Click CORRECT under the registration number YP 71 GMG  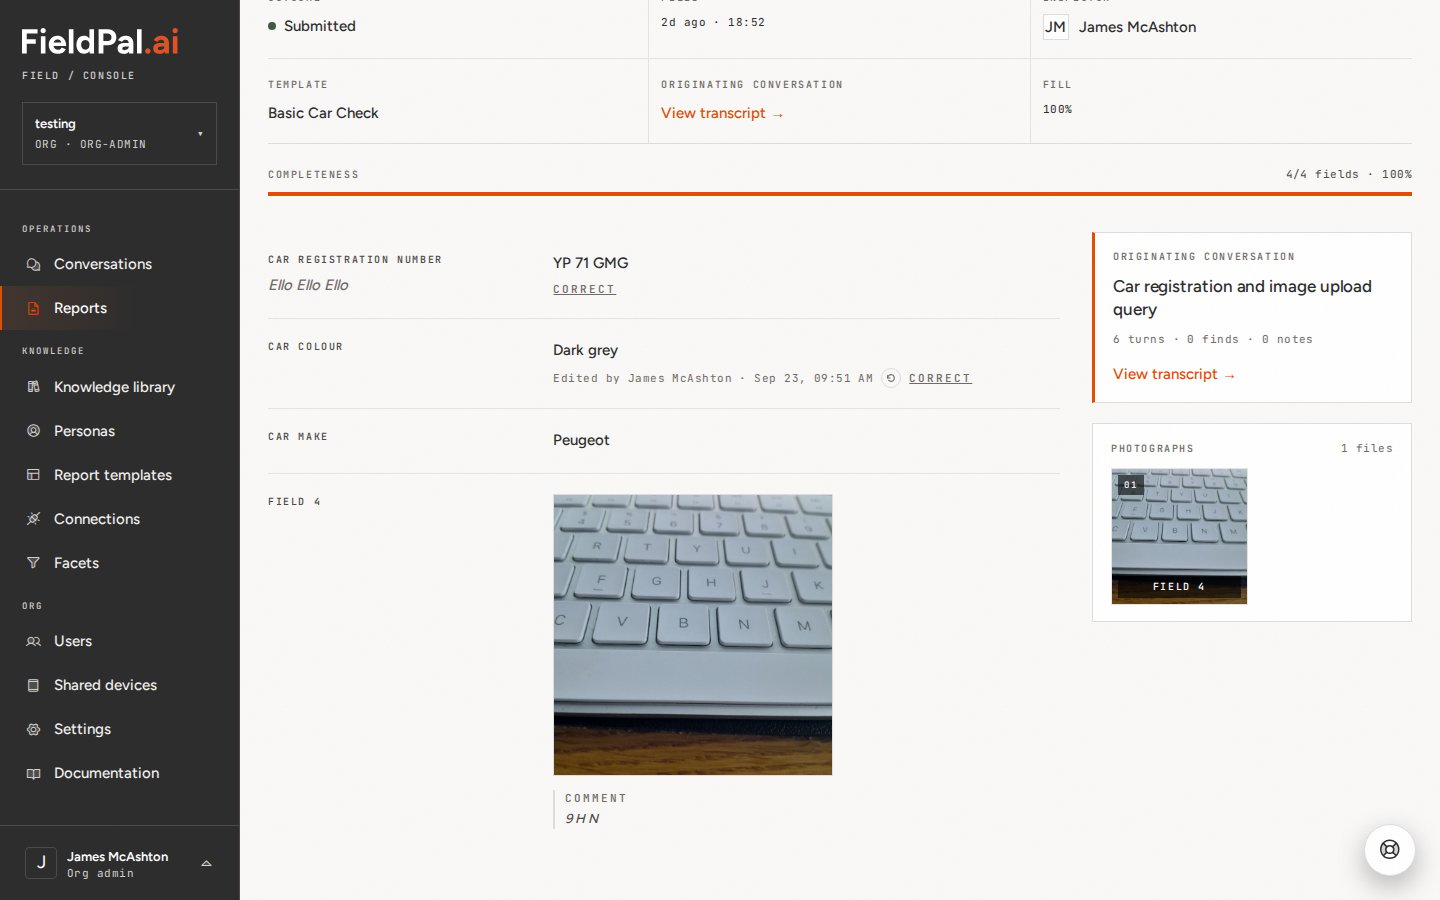[x=584, y=289]
